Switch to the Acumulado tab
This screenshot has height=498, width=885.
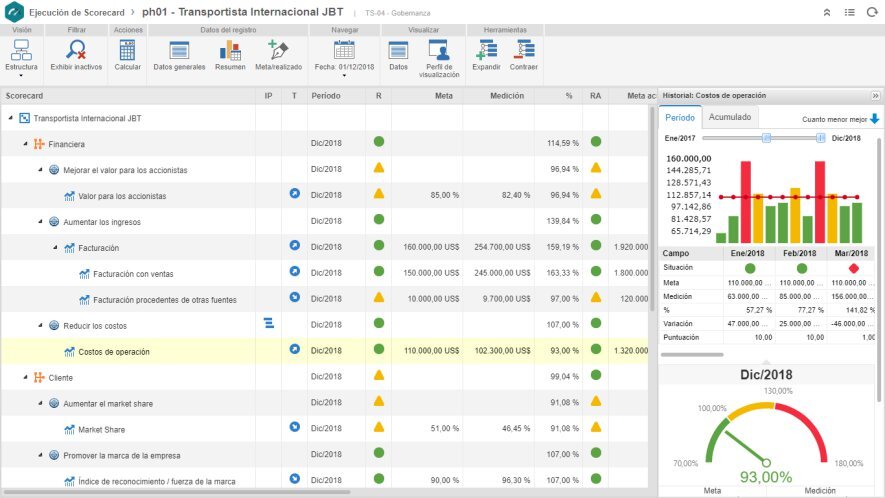[x=728, y=117]
